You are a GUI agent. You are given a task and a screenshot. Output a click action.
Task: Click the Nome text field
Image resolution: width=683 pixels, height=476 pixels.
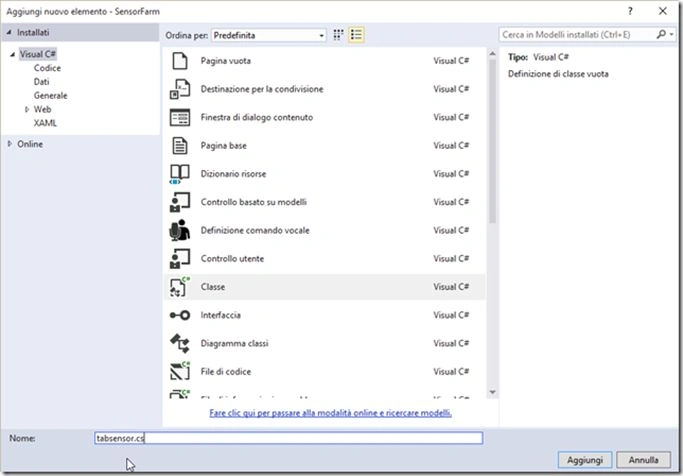coord(288,438)
